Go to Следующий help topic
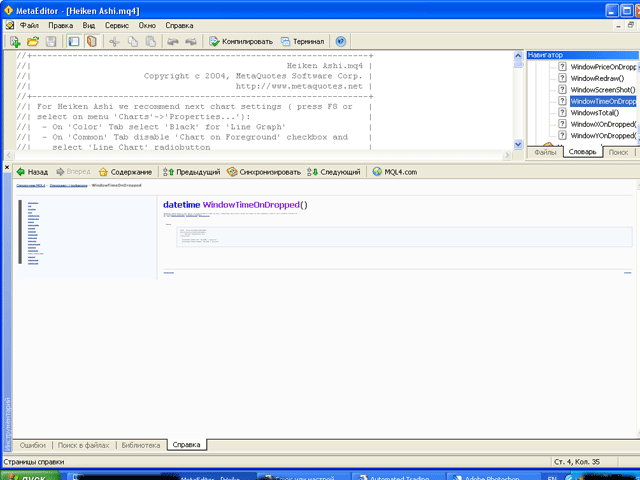 [334, 172]
